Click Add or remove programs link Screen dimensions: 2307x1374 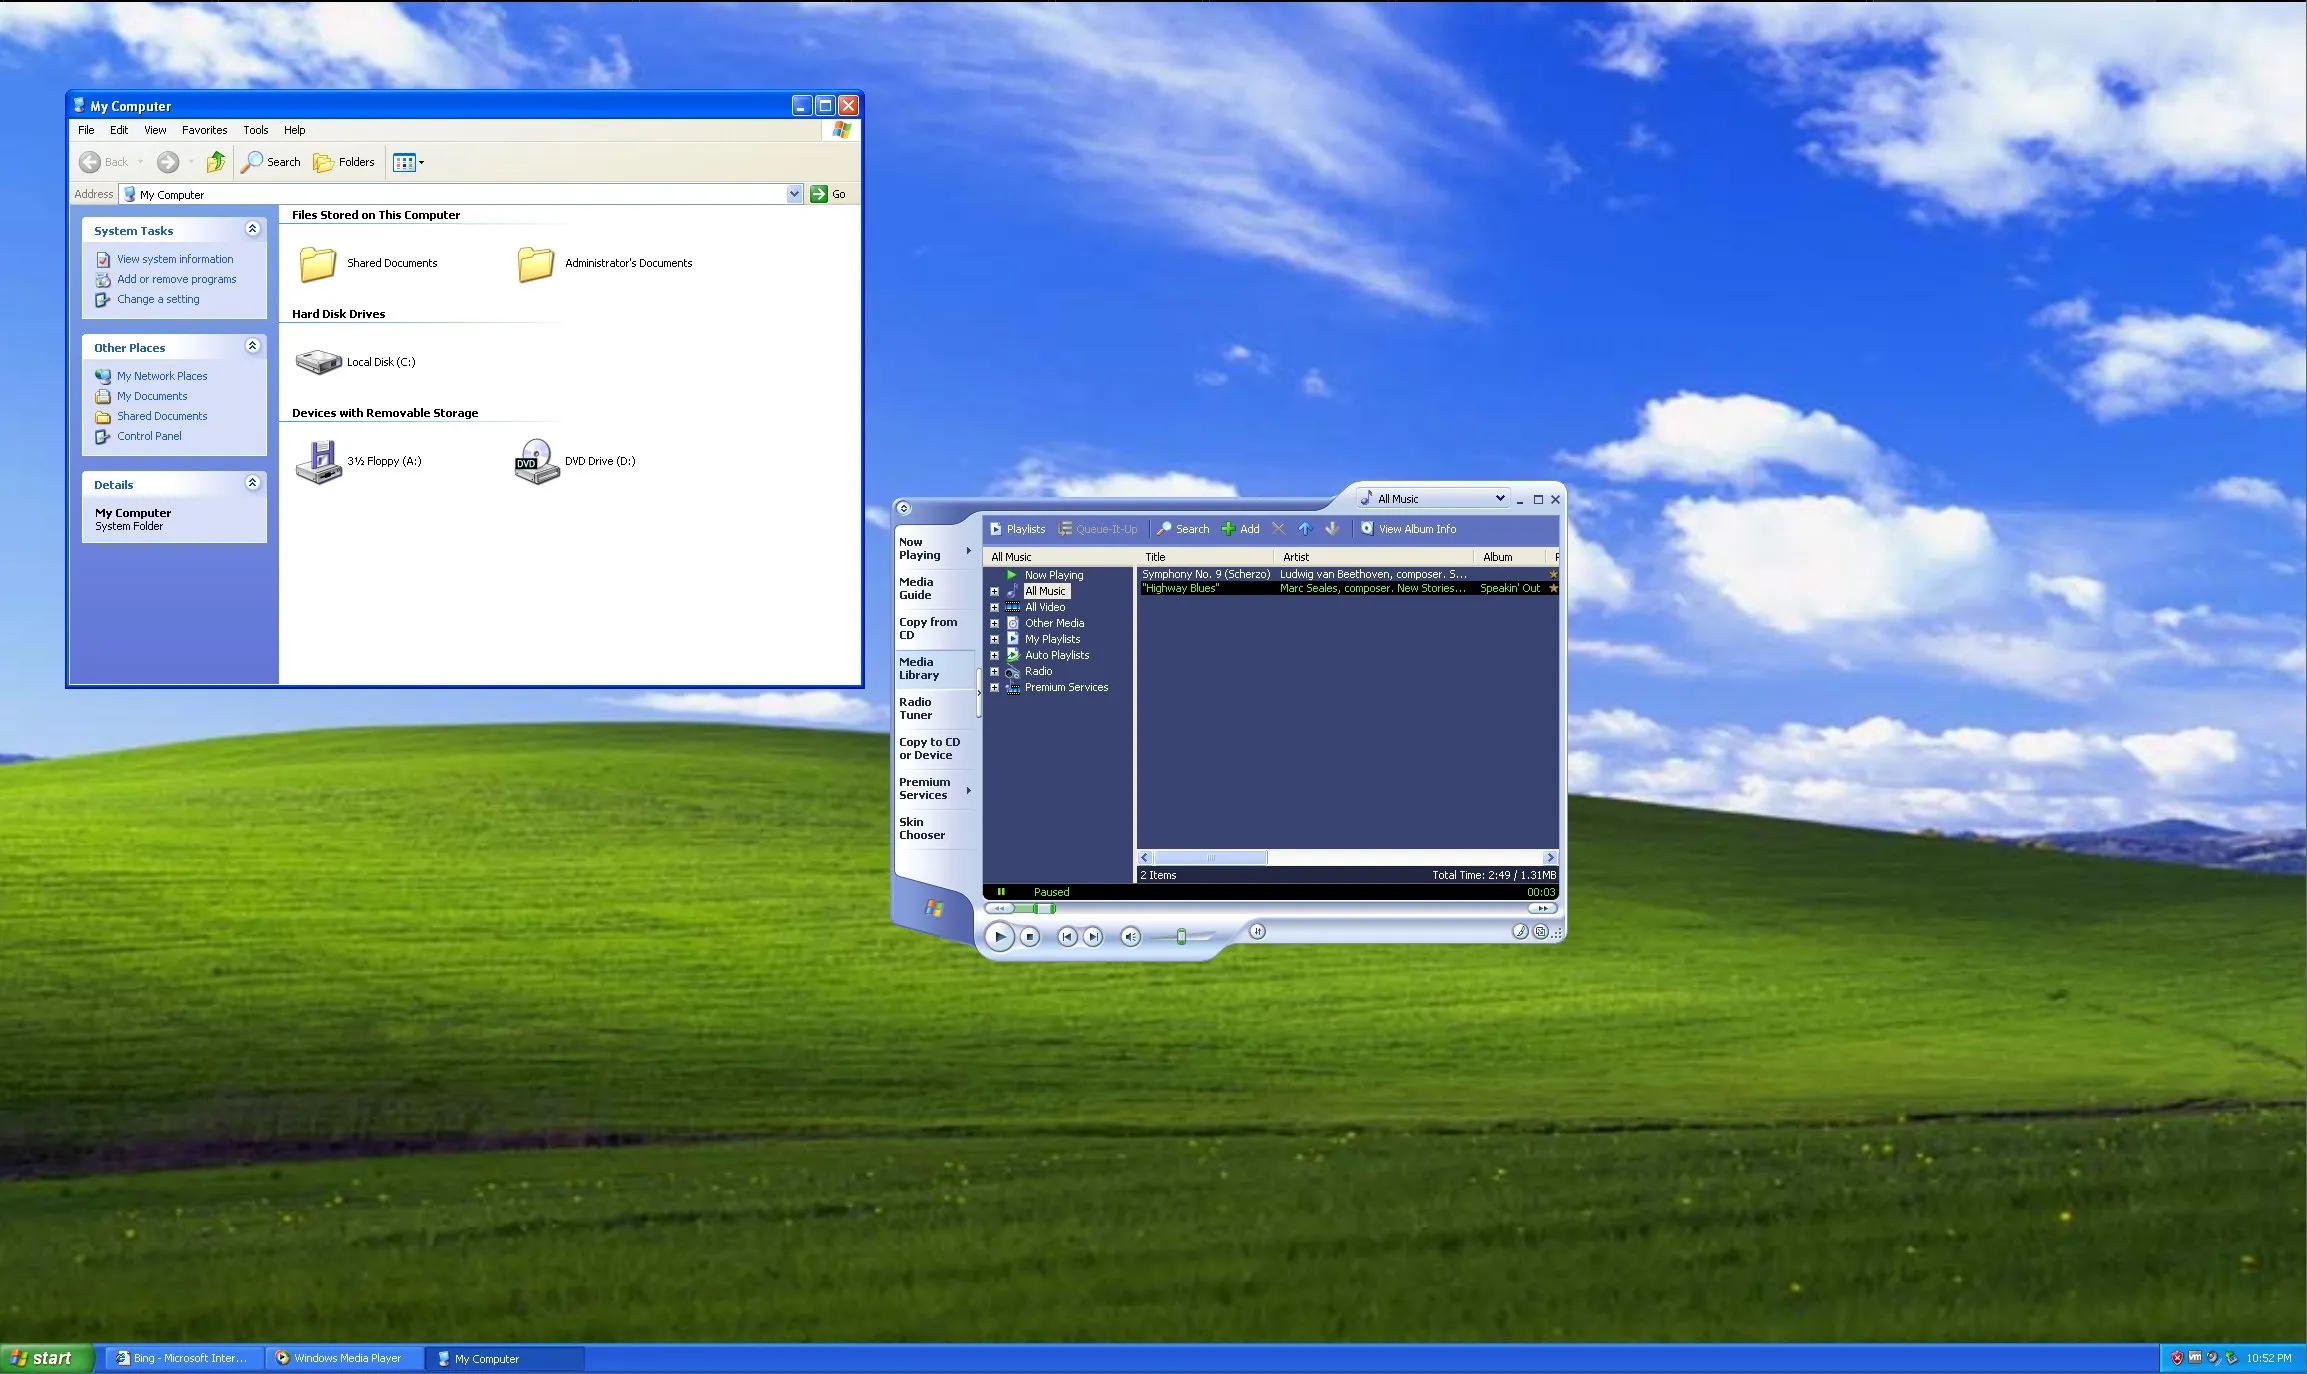coord(177,278)
